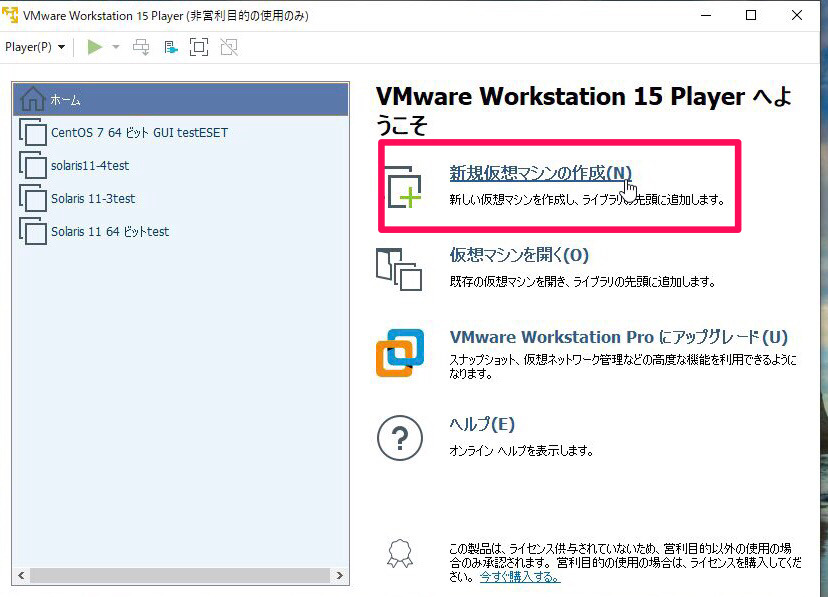The width and height of the screenshot is (828, 597).
Task: Click the manage virtual machine settings icon
Action: click(171, 47)
